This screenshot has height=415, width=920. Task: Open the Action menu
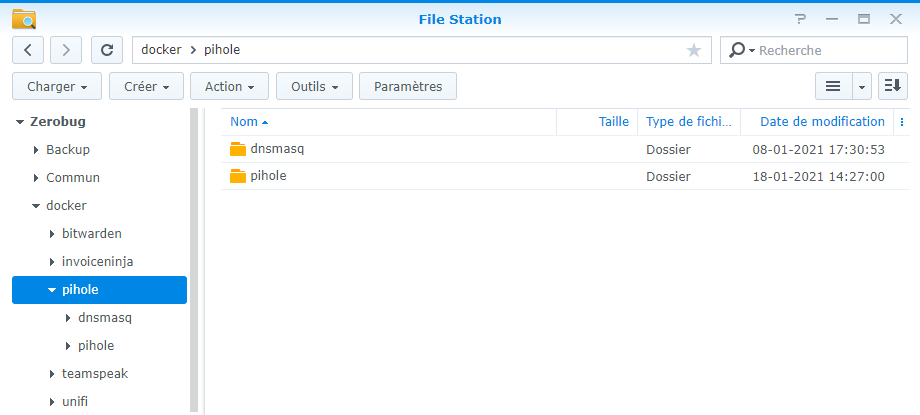tap(229, 87)
